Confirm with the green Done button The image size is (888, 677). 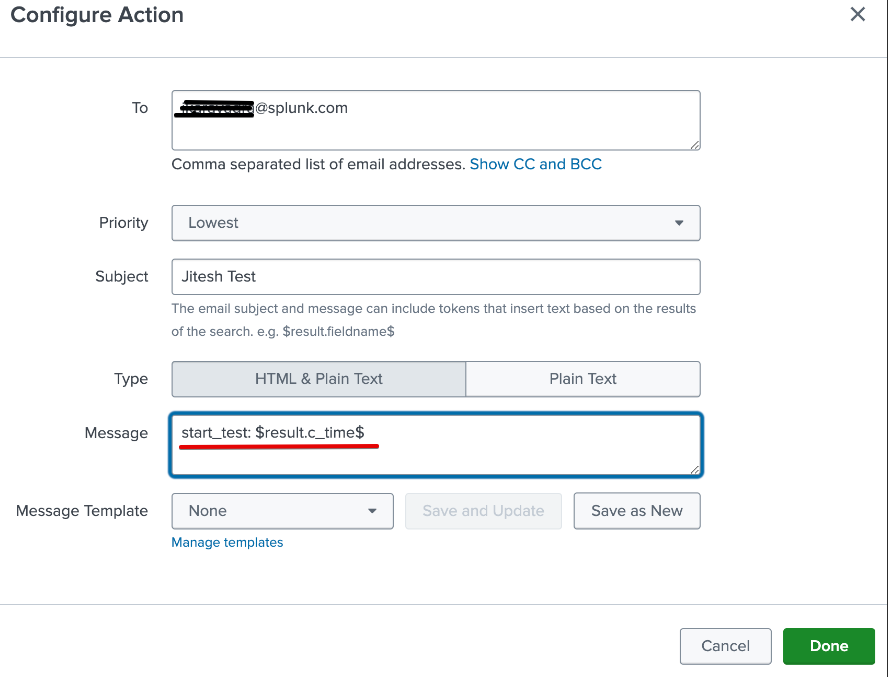(828, 646)
